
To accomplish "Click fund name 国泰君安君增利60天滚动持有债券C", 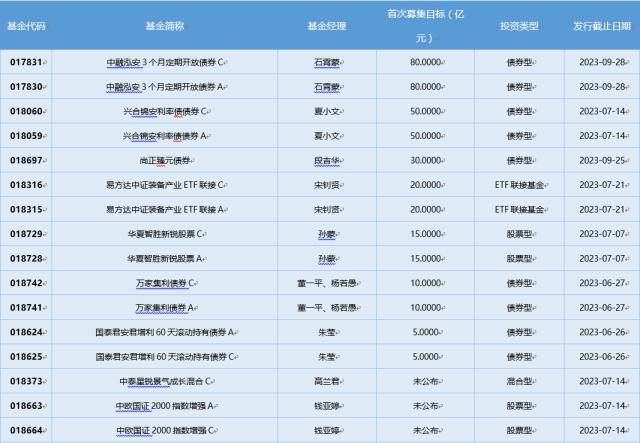I will coord(165,356).
